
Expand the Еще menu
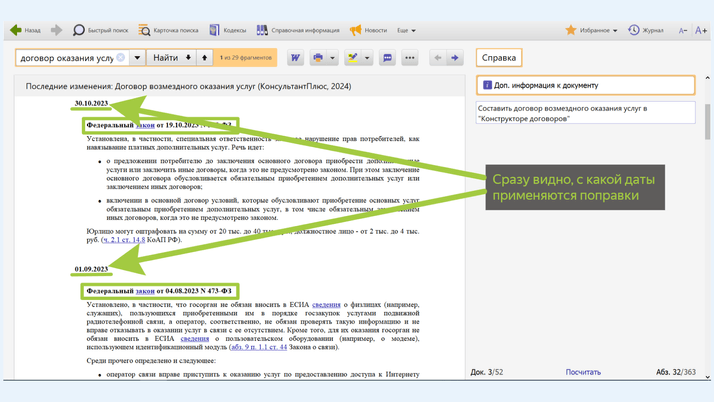click(406, 31)
